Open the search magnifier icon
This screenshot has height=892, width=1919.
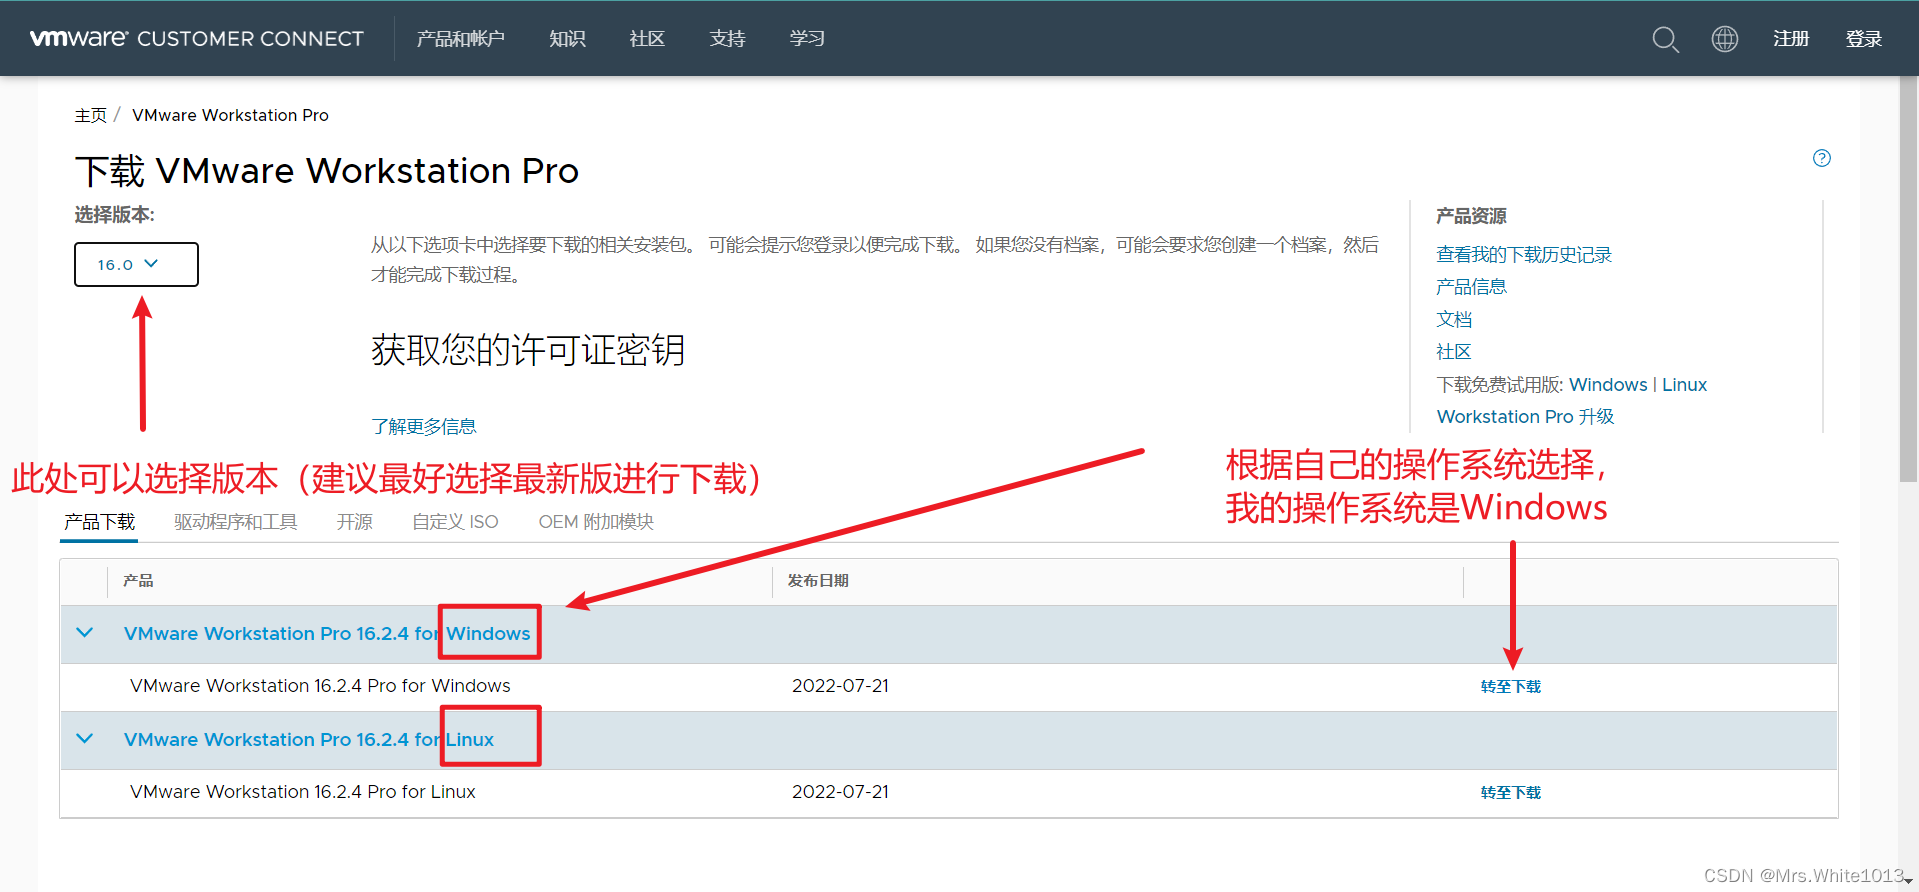click(1665, 39)
